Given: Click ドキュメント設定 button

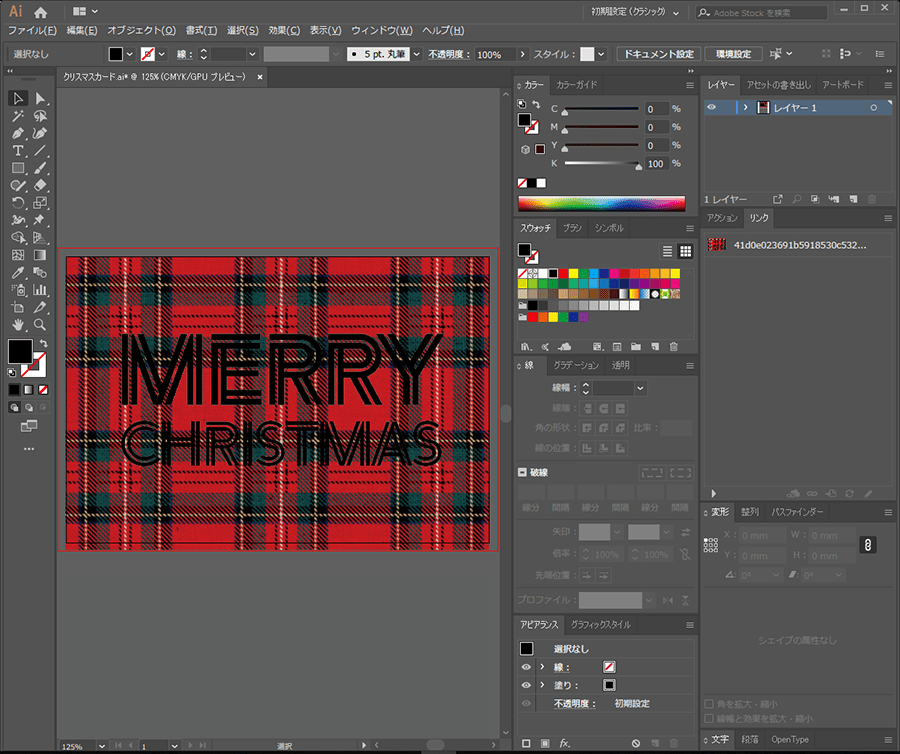Looking at the screenshot, I should 658,54.
